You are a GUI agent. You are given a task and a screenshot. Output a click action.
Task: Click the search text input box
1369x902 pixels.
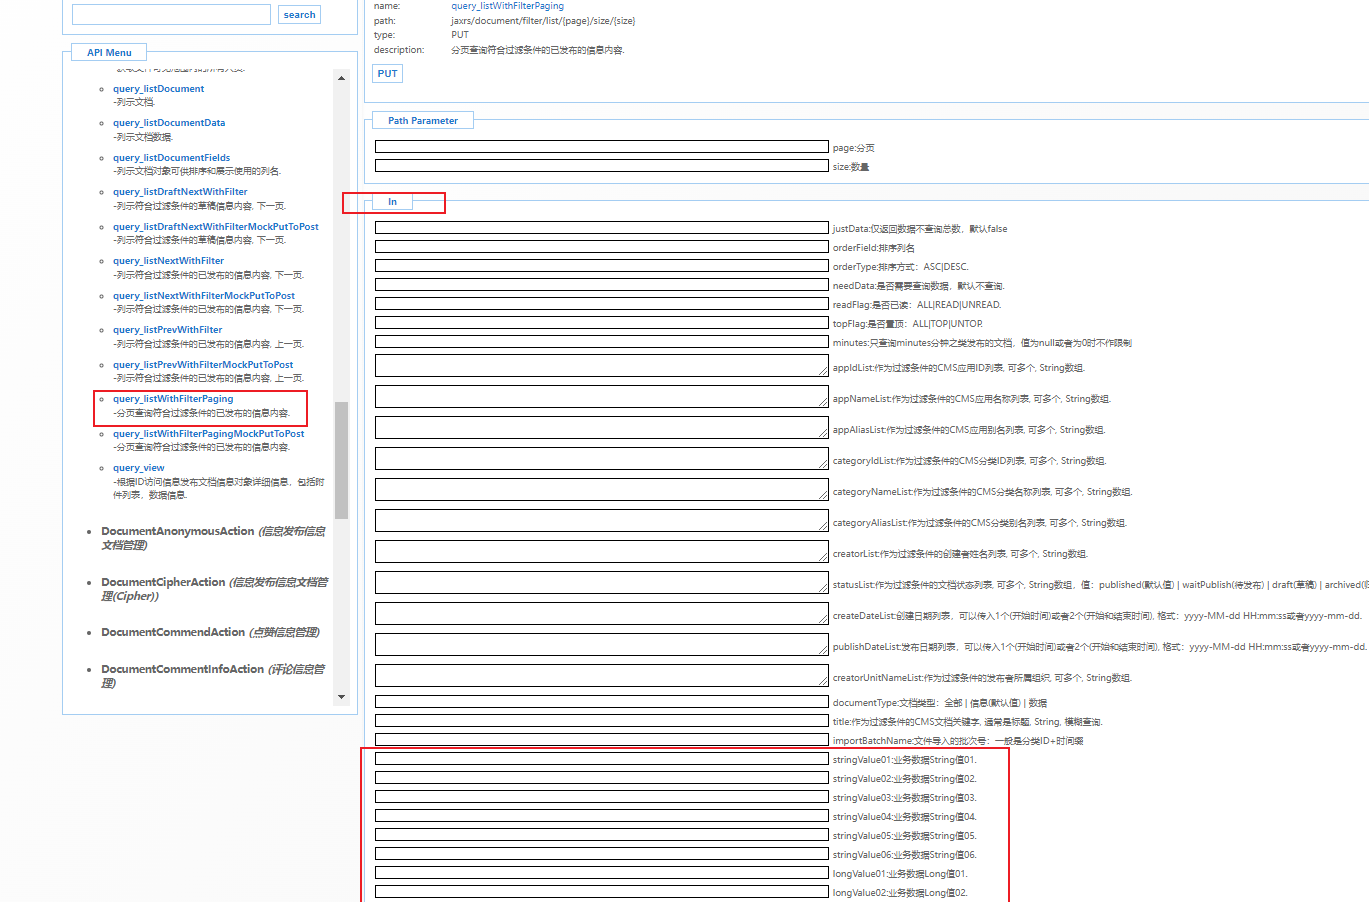tap(171, 15)
